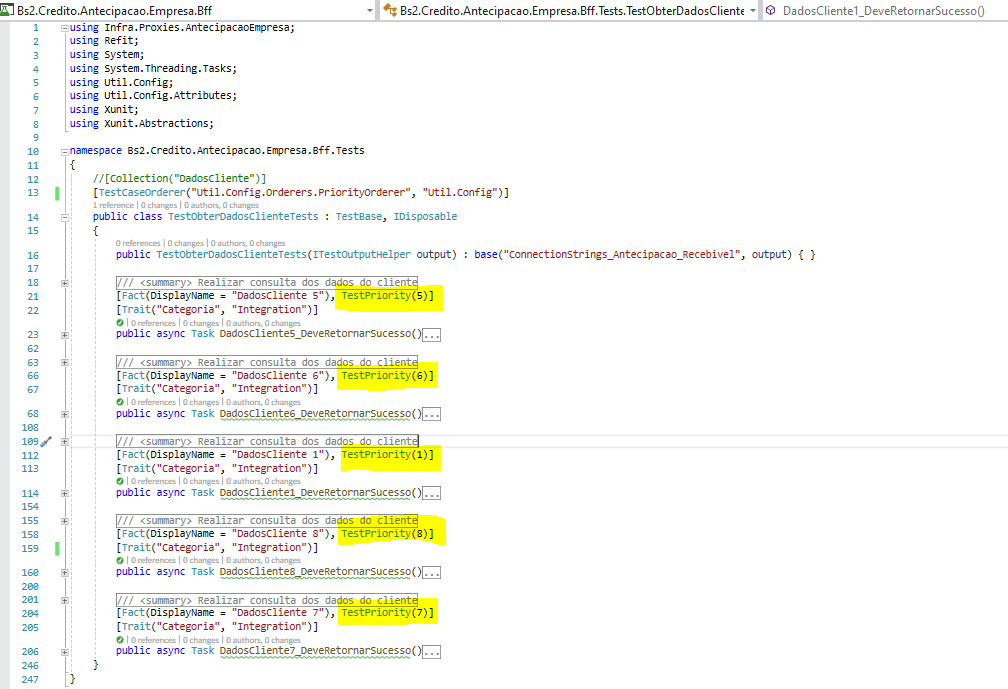Open the members dropdown DadosCliente1_DeveRetornarSucesso()
1008x689 pixels.
(x=885, y=10)
